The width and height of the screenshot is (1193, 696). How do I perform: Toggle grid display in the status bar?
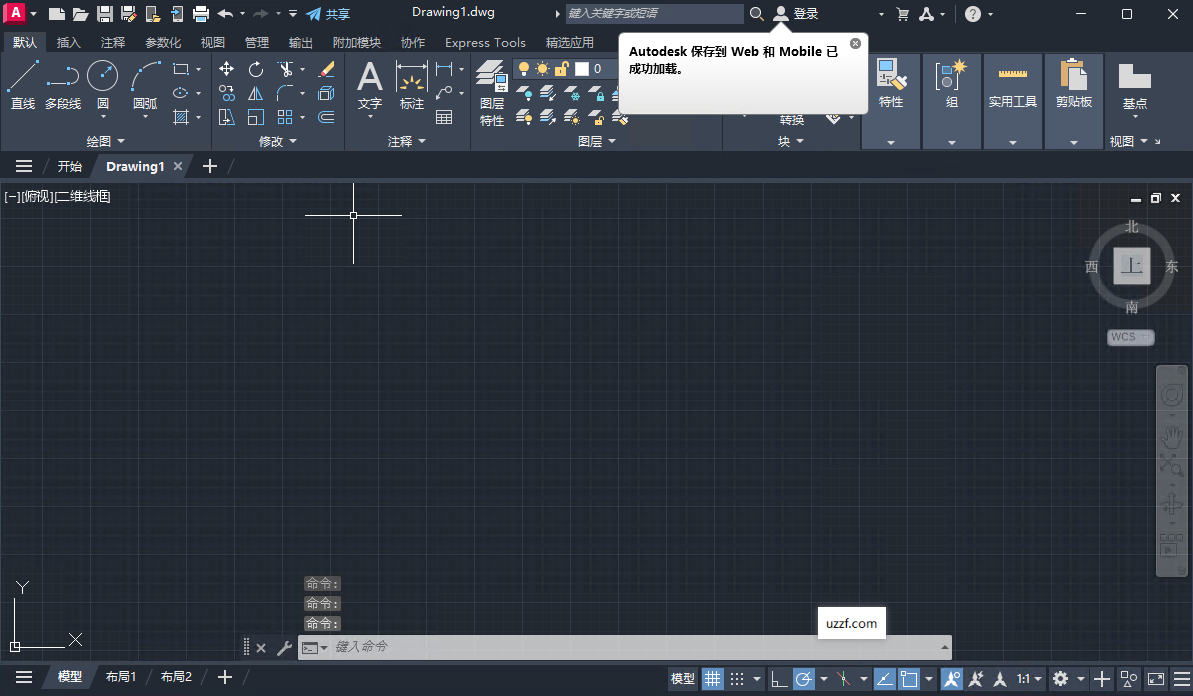tap(712, 678)
